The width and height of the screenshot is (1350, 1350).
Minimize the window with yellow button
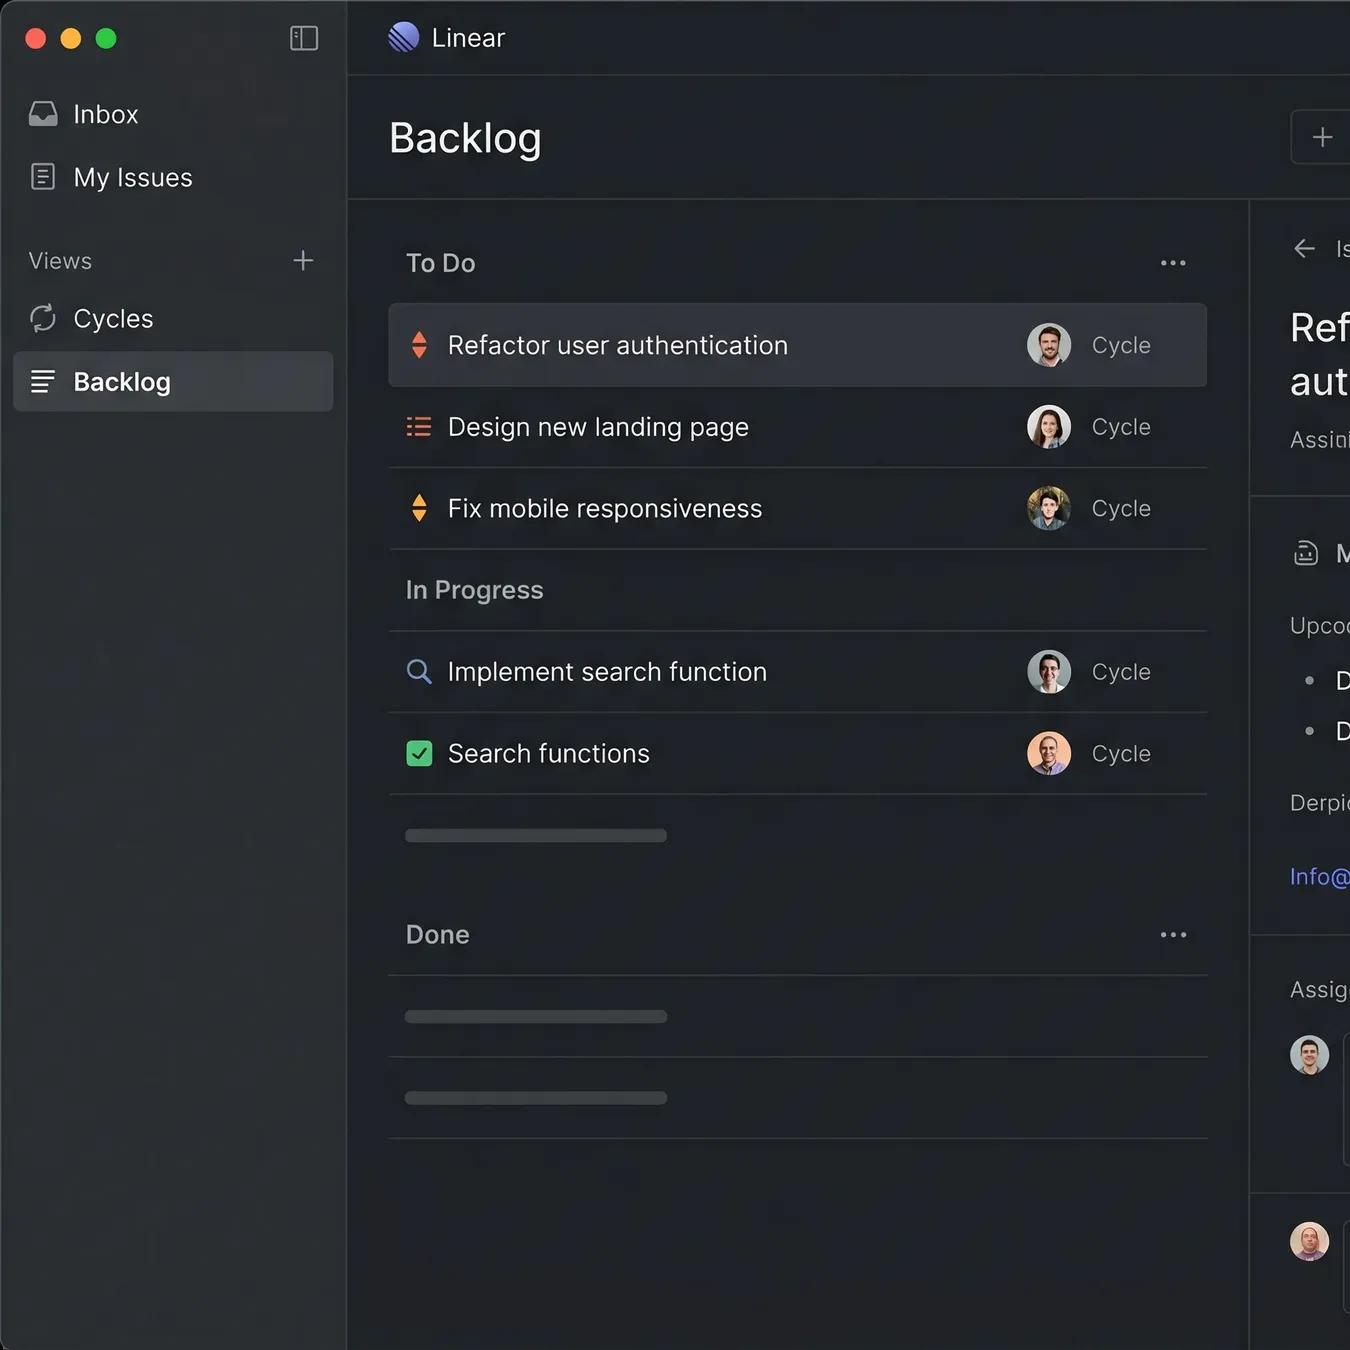click(x=71, y=38)
